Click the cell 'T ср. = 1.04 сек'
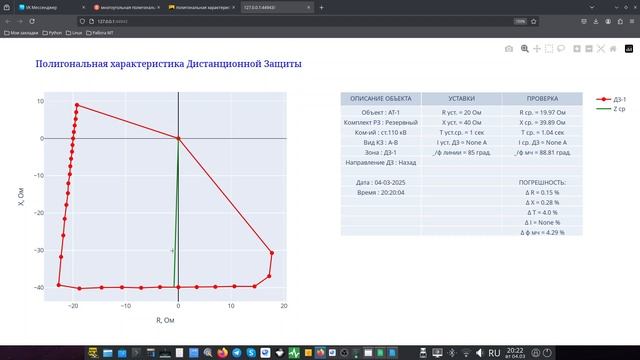Image resolution: width=640 pixels, height=360 pixels. click(542, 132)
